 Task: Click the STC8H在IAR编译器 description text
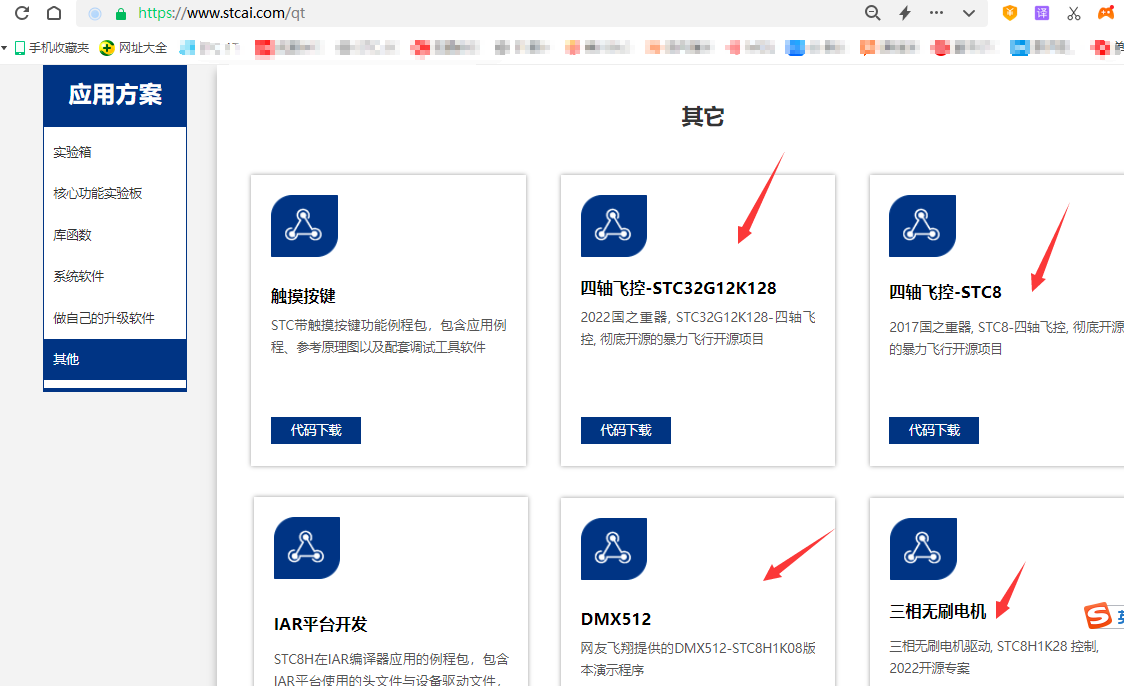pyautogui.click(x=391, y=669)
